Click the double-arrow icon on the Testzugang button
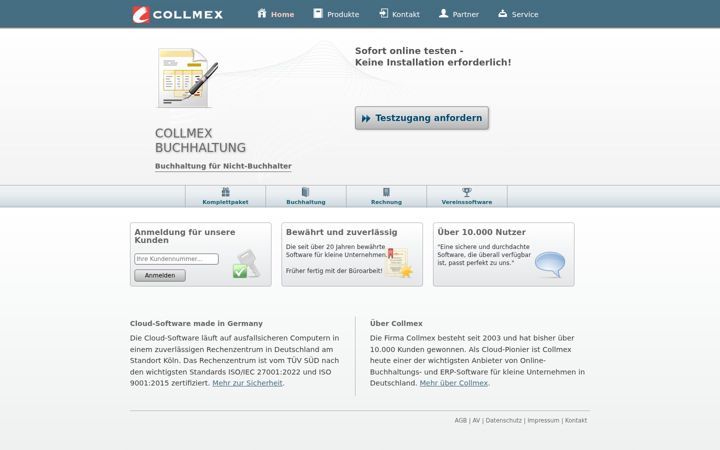The width and height of the screenshot is (720, 450). 366,118
